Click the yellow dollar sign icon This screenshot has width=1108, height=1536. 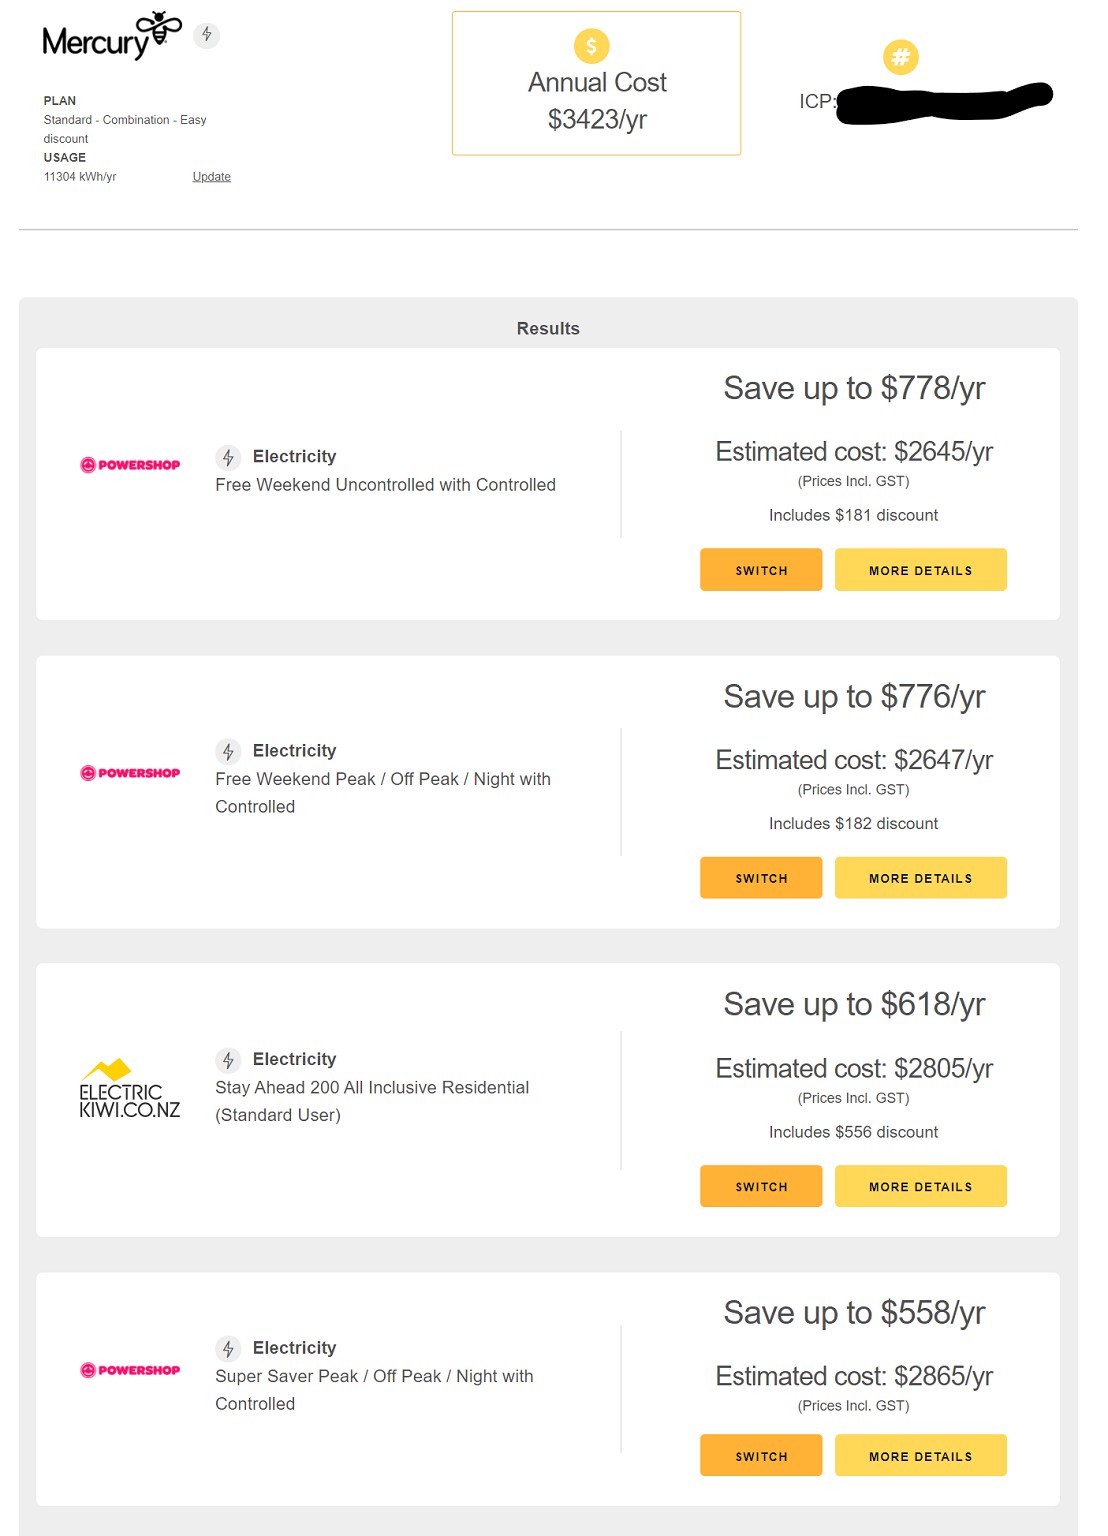click(x=591, y=46)
